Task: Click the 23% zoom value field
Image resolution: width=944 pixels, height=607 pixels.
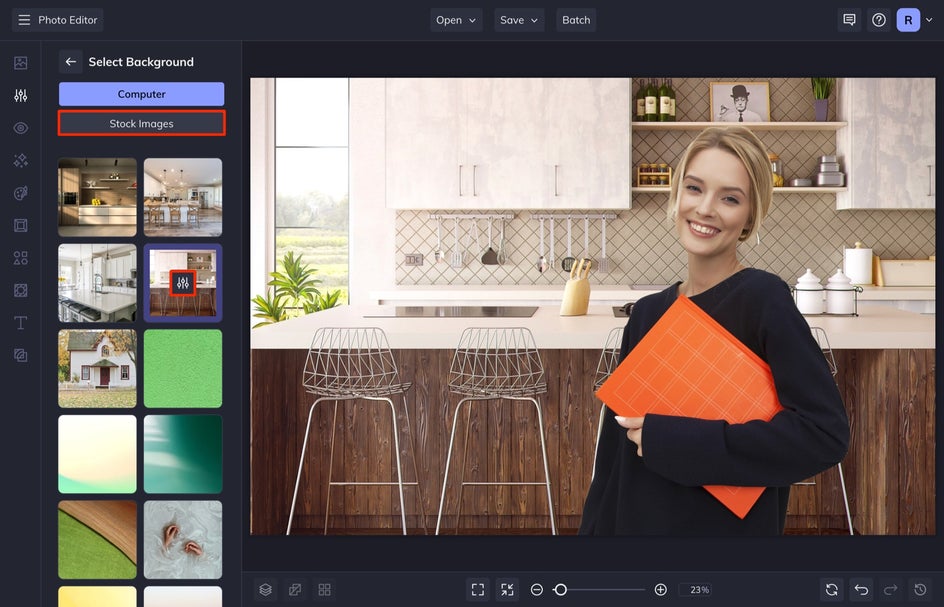Action: [x=696, y=590]
